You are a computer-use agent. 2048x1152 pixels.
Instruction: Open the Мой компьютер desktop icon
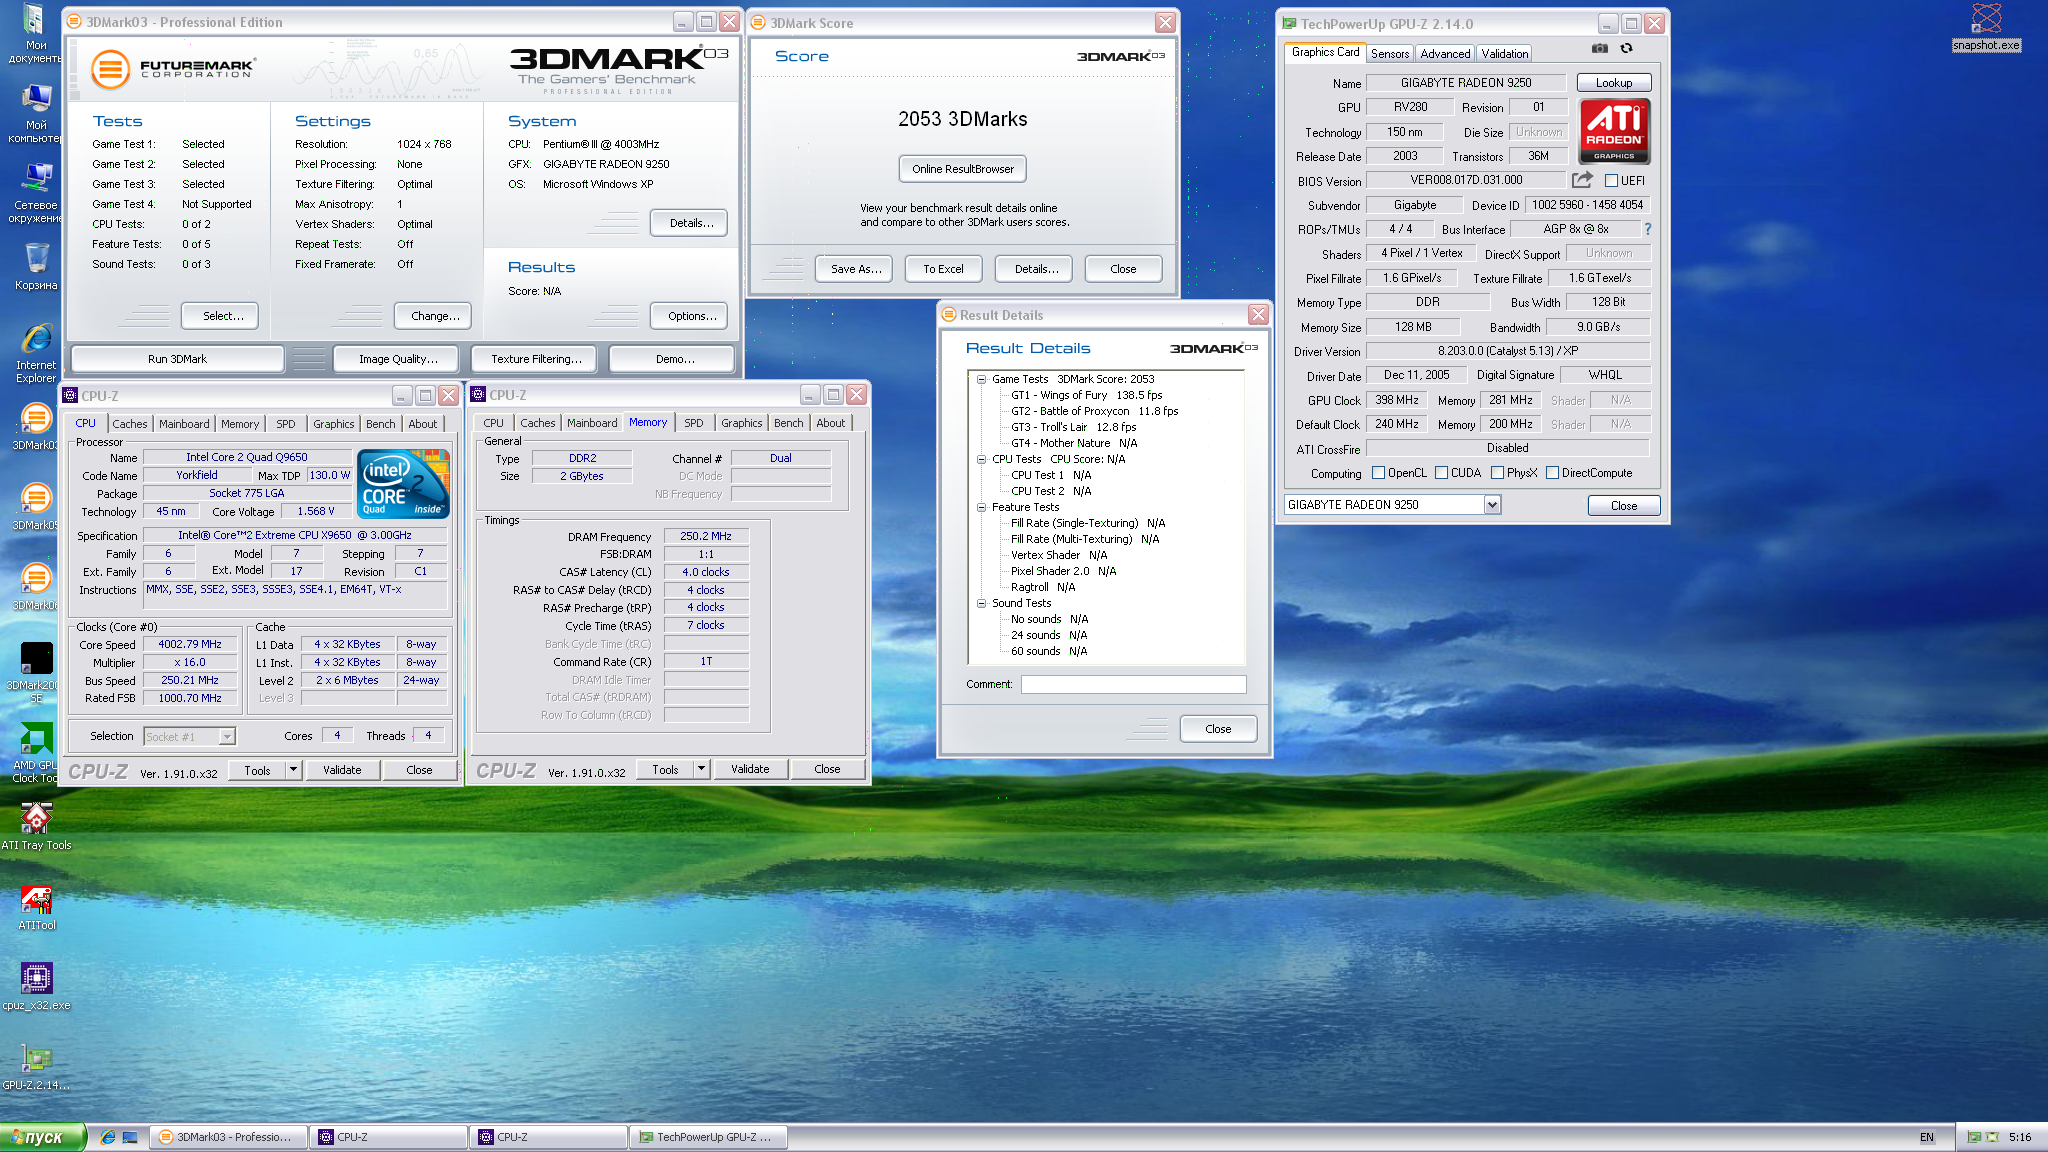pos(36,114)
